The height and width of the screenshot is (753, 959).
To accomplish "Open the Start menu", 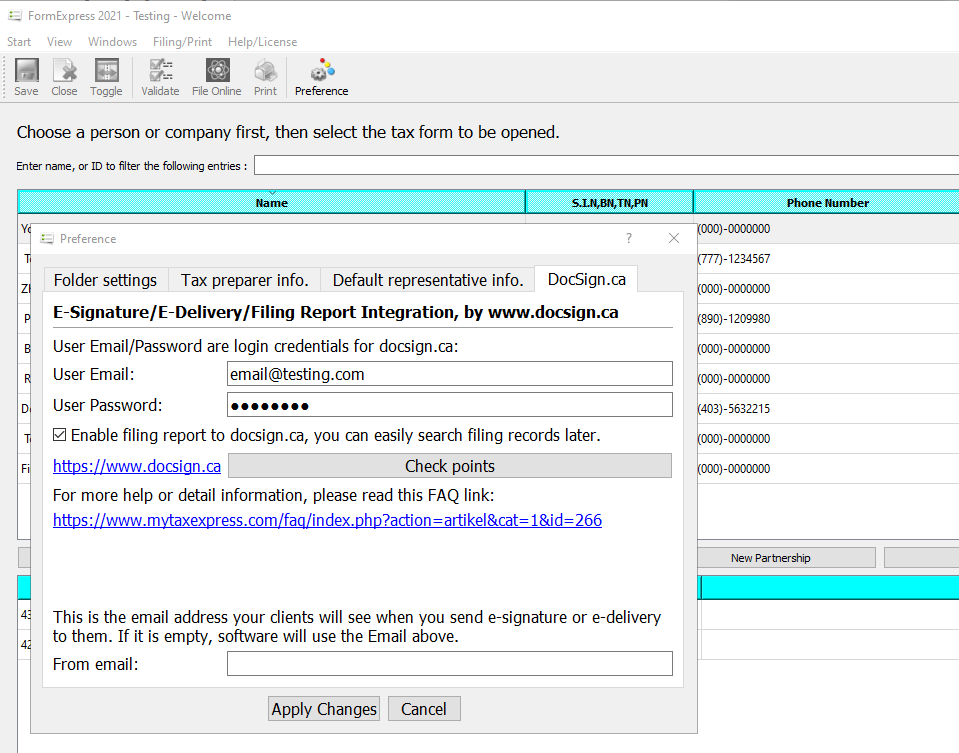I will (19, 42).
